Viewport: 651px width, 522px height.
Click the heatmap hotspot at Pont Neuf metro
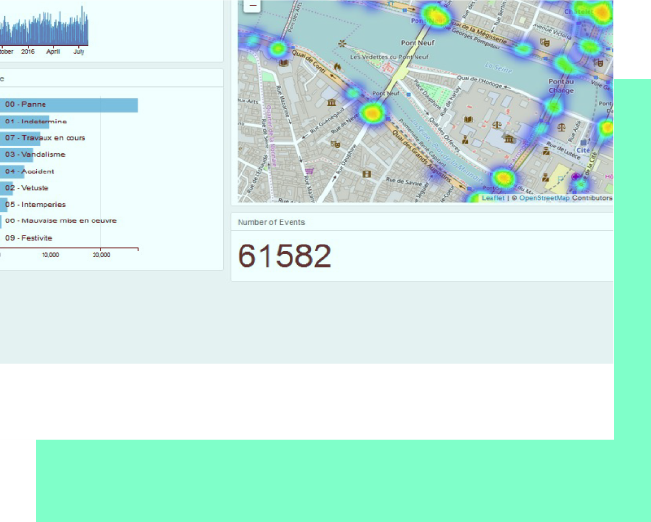pos(373,113)
